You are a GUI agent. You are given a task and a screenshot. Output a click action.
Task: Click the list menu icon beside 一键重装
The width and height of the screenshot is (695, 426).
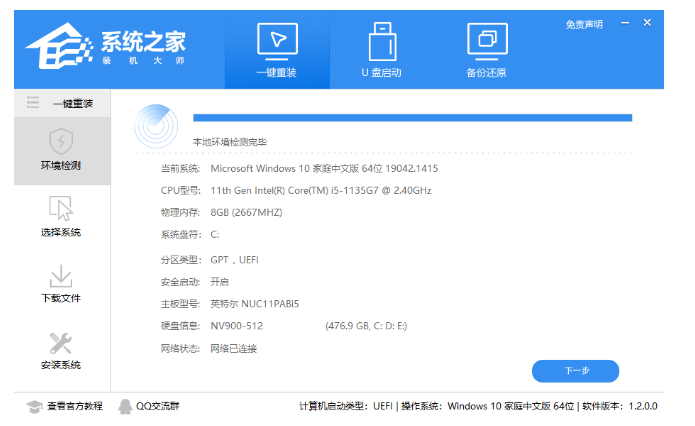[33, 103]
